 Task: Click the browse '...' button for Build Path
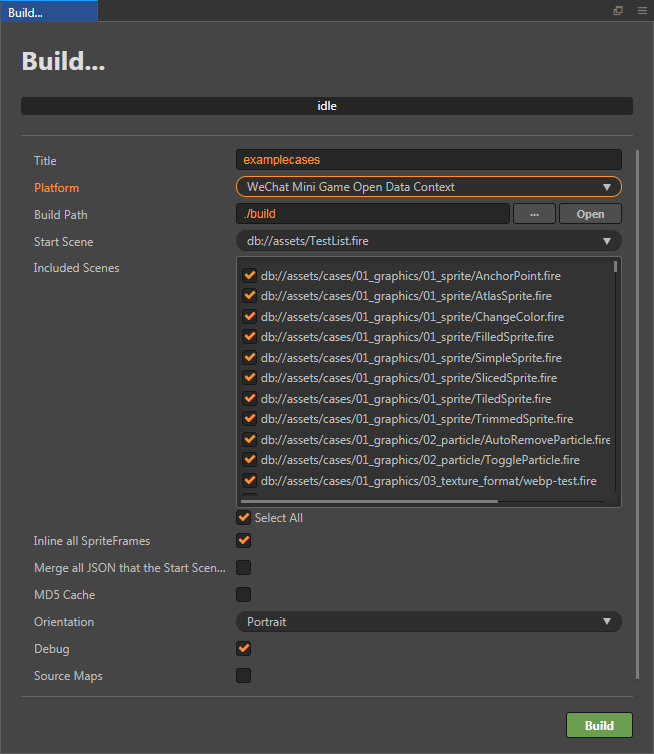(x=534, y=214)
